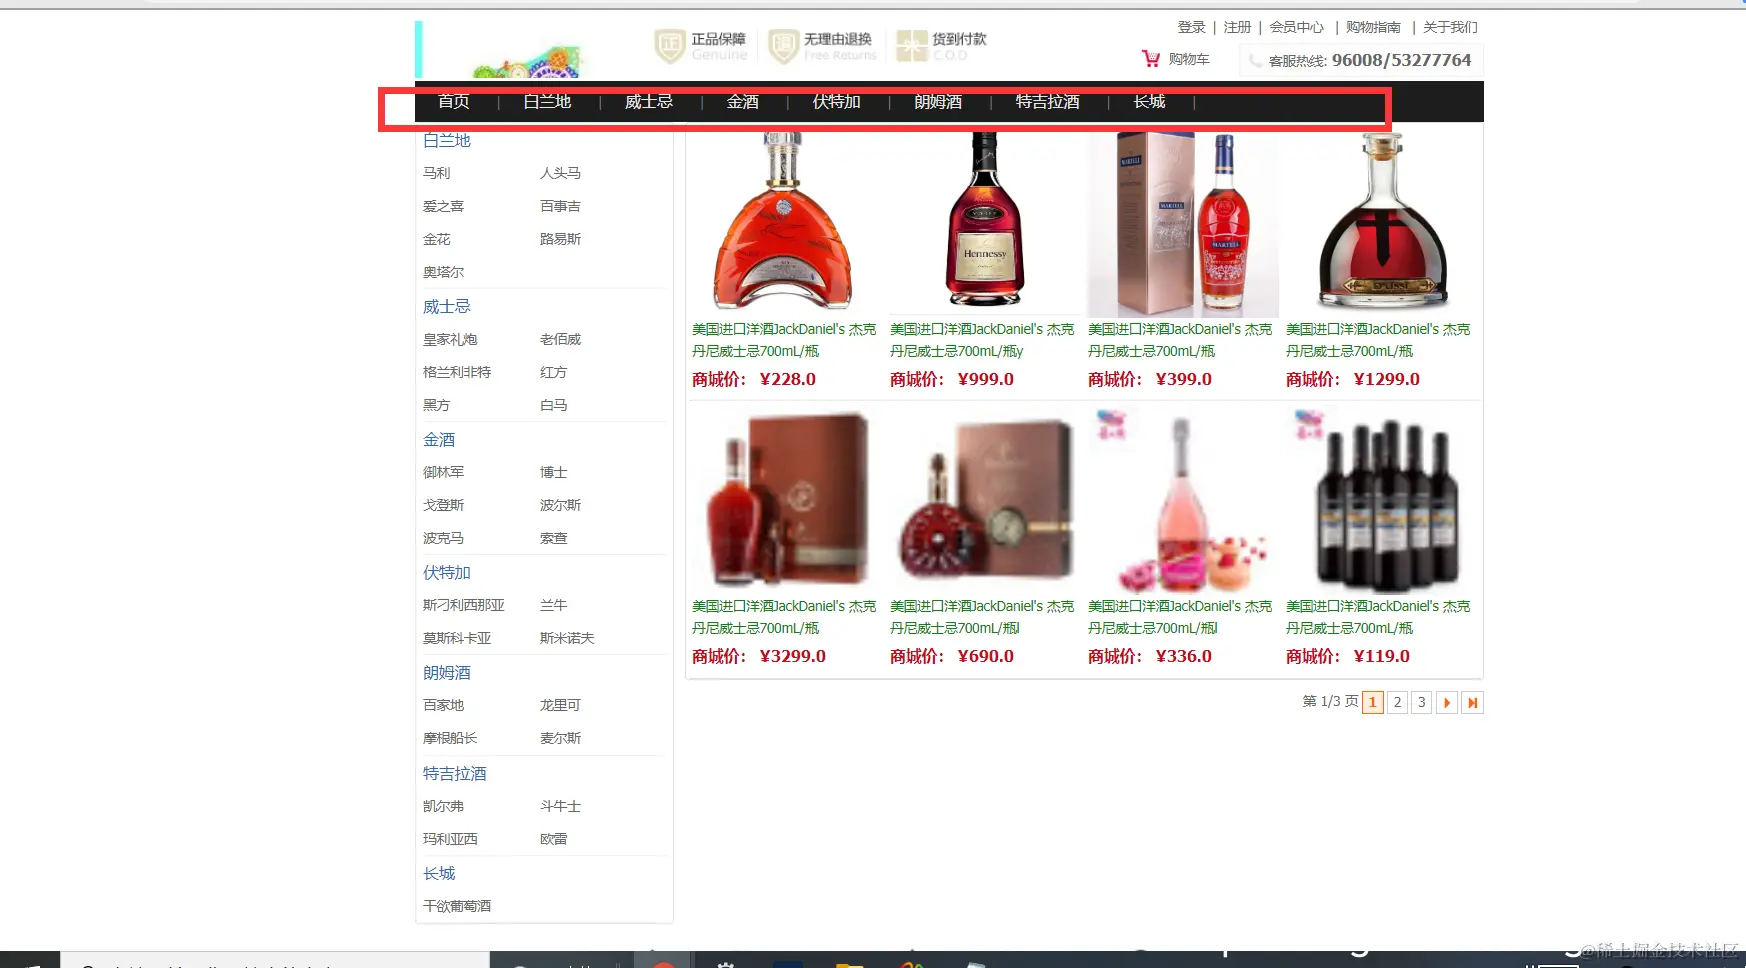Open the 特吉拉酒 sidebar category heading
Screen dimensions: 1746x968
455,774
